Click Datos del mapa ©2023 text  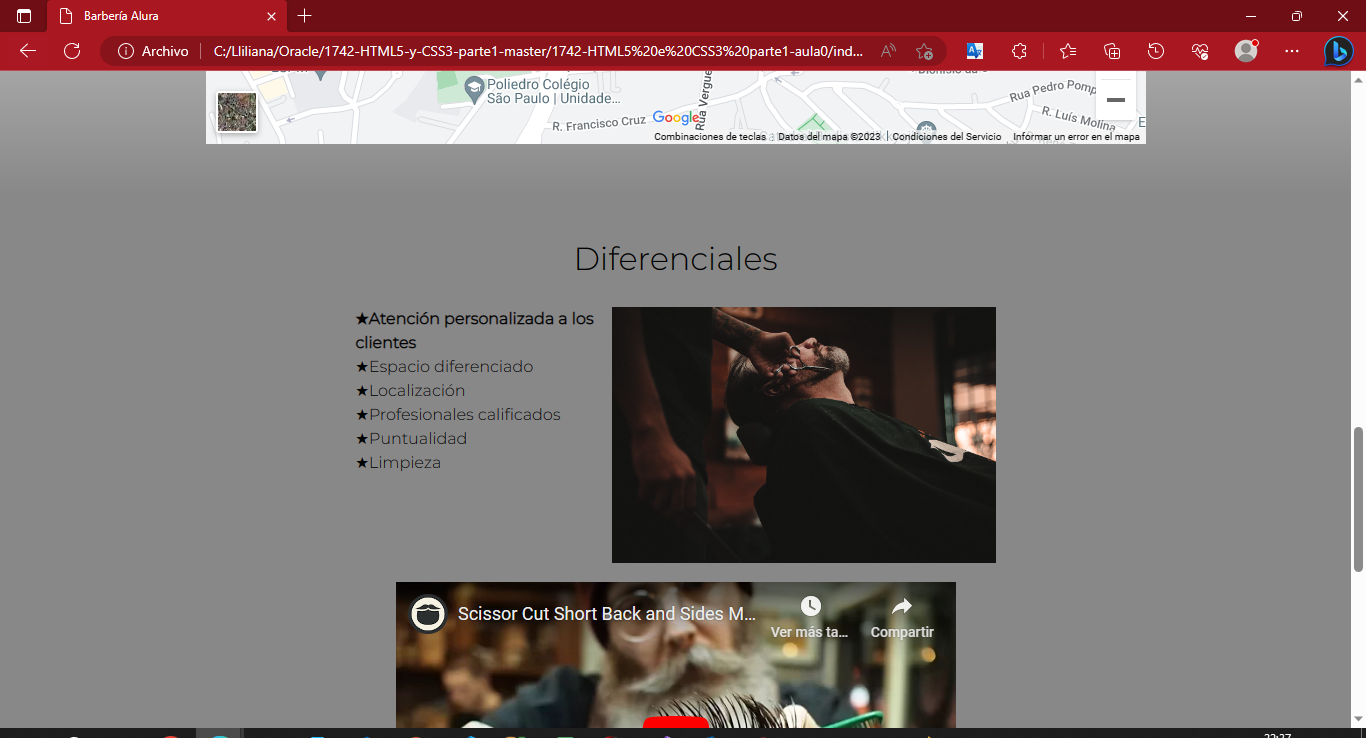click(829, 137)
